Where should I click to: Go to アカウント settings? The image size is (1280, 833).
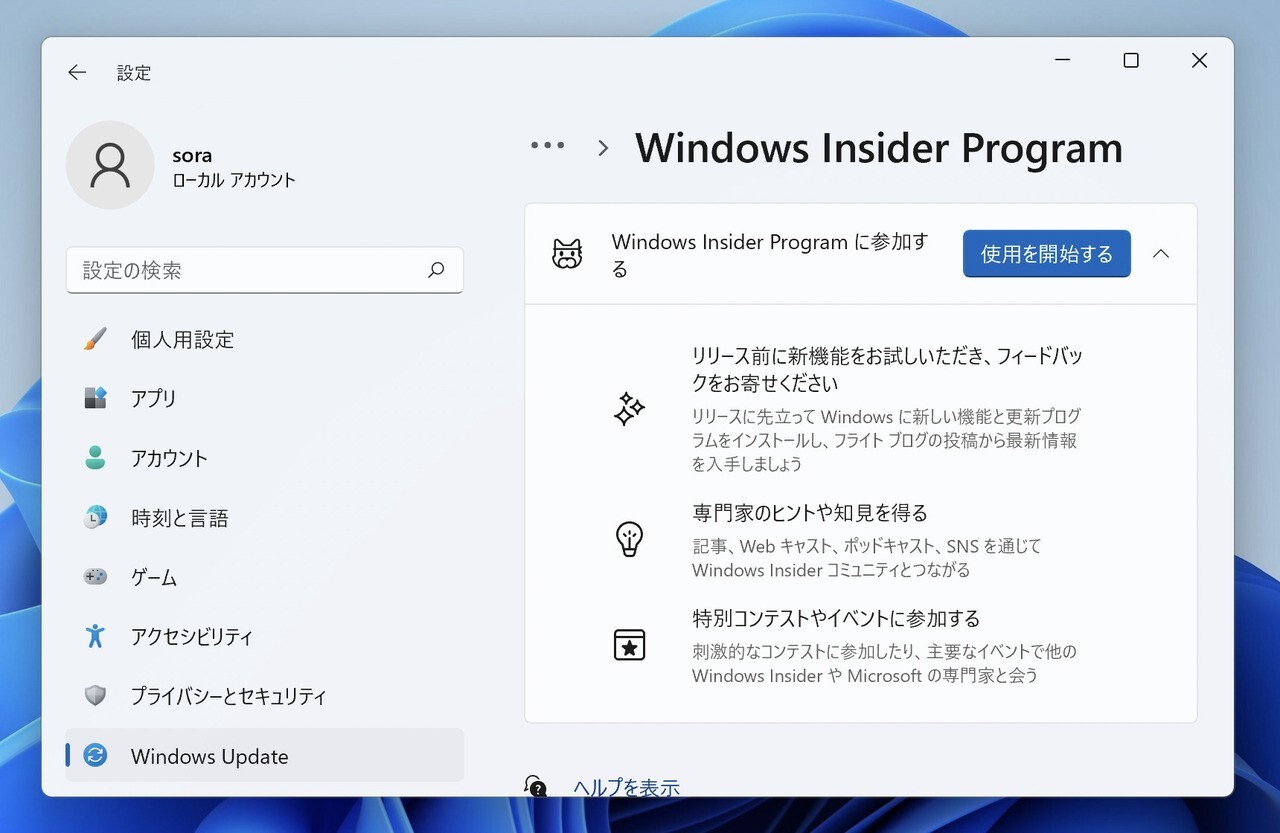pos(265,459)
